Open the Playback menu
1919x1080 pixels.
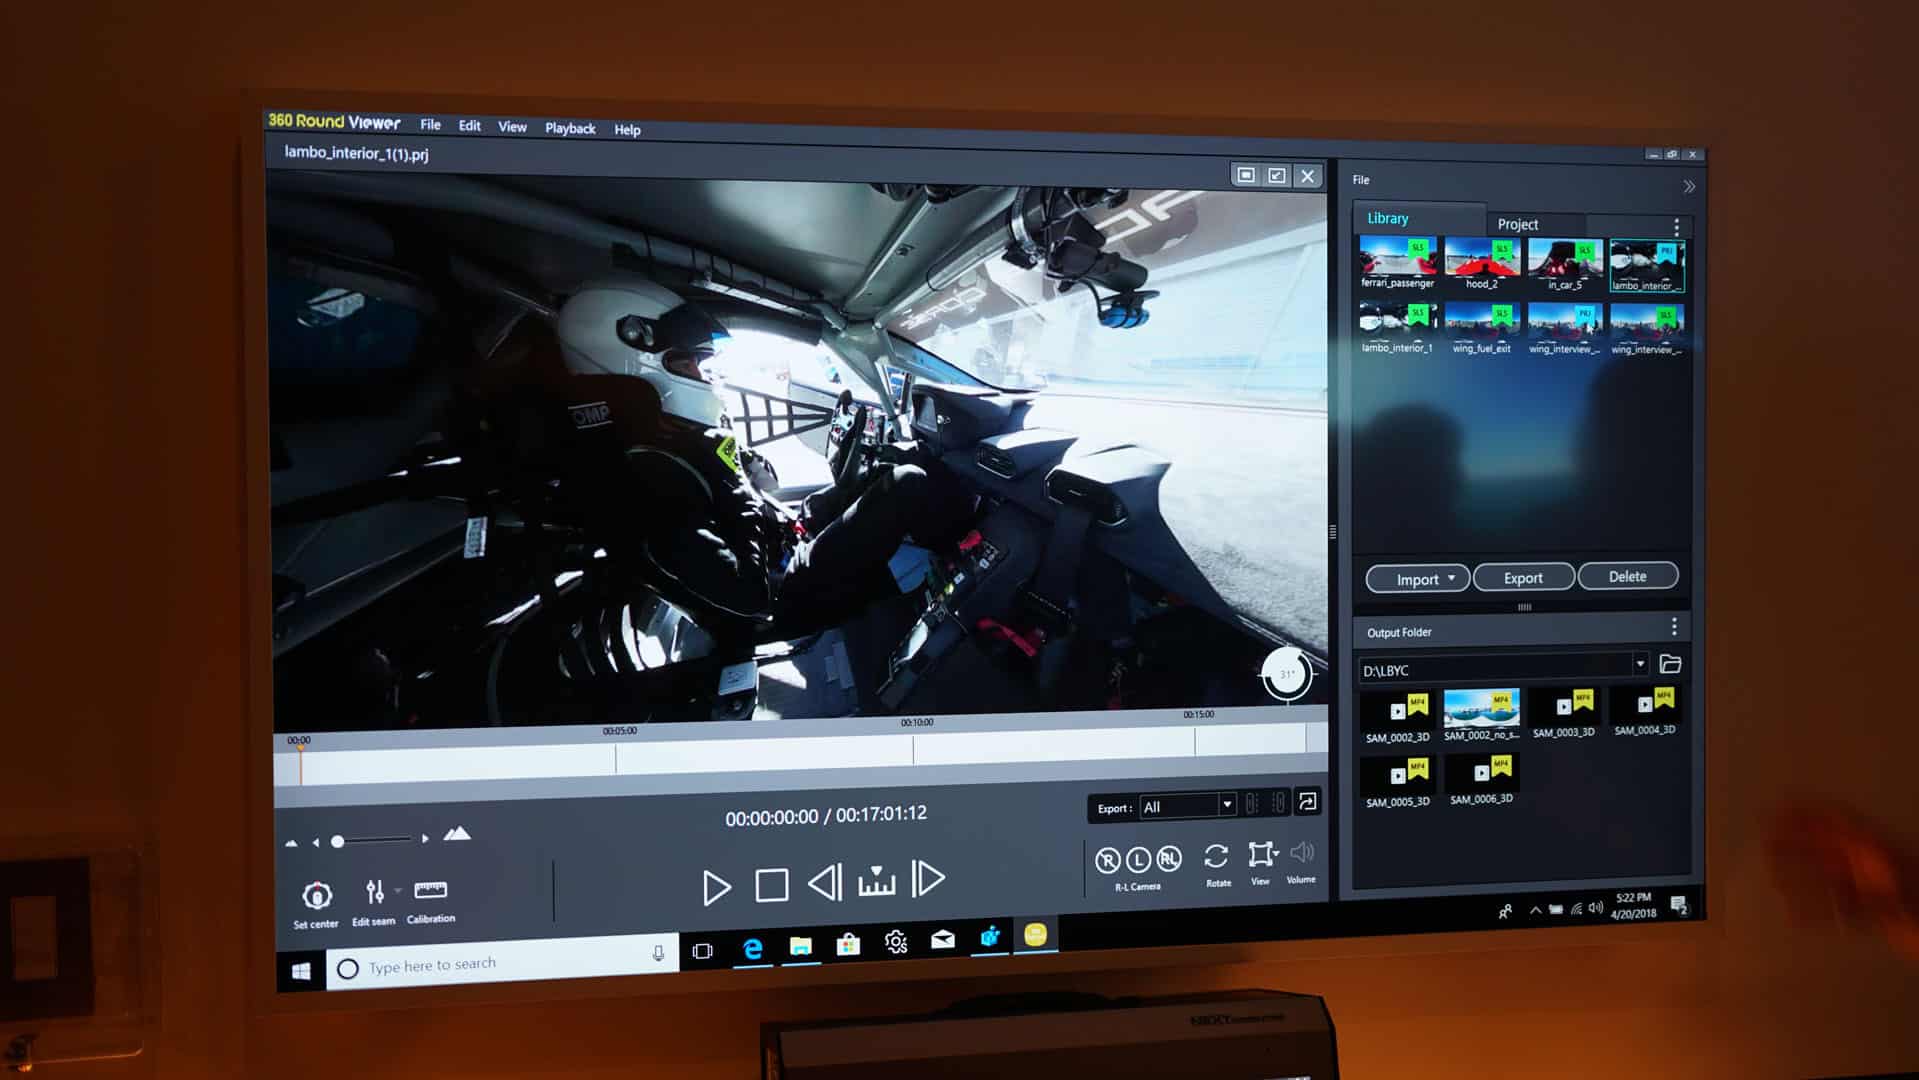coord(570,128)
